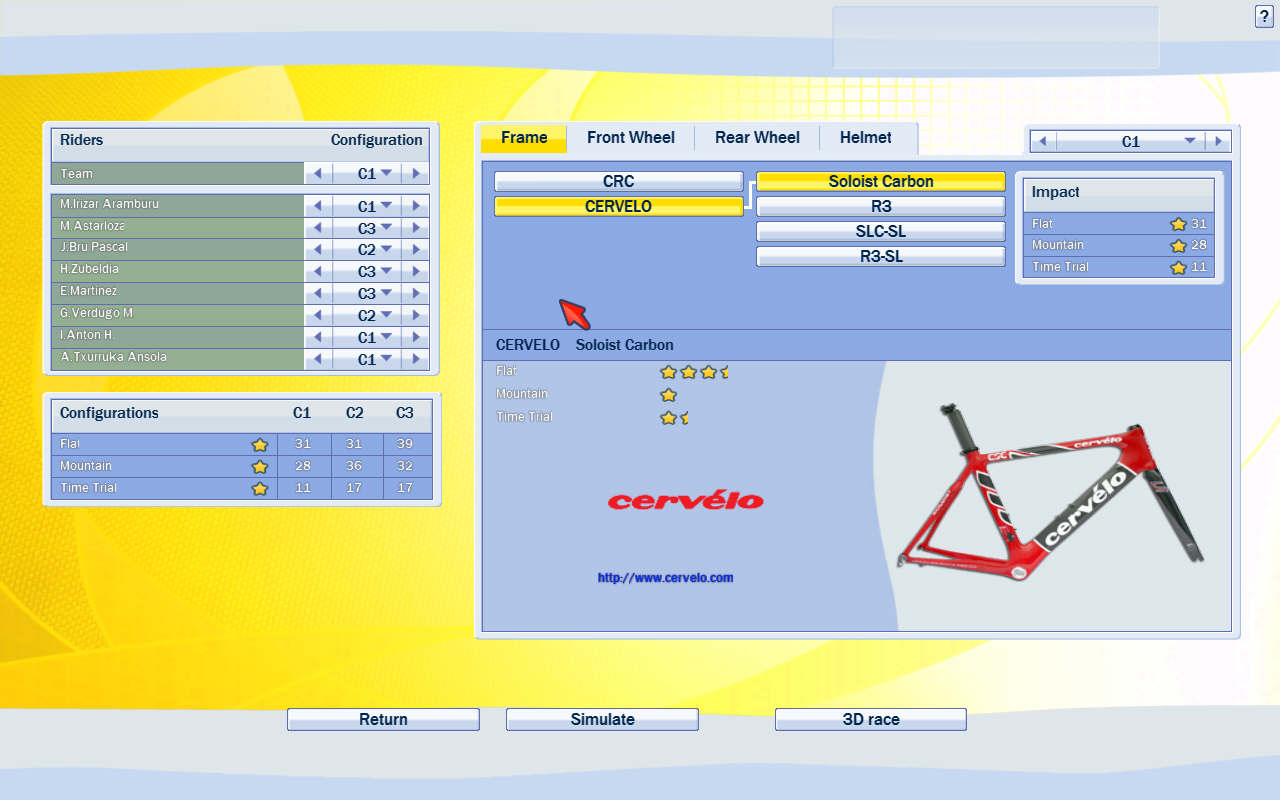
Task: Click the red Cervélo brand logo
Action: pyautogui.click(x=685, y=500)
